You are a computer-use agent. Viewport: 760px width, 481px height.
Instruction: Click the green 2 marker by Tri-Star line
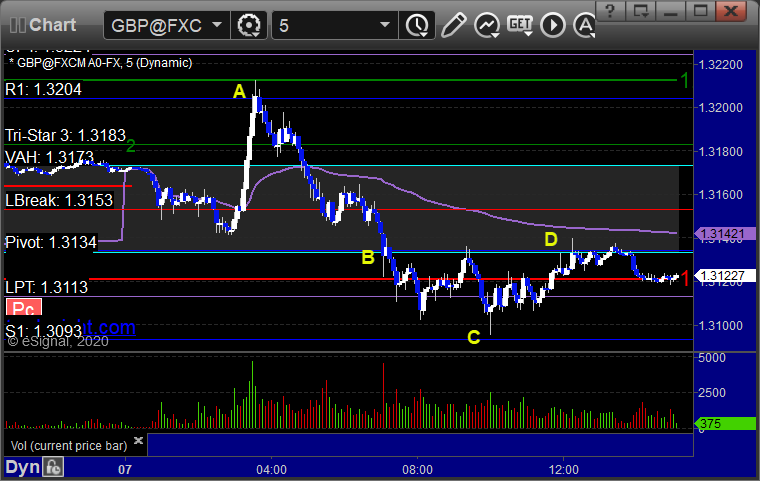point(130,146)
